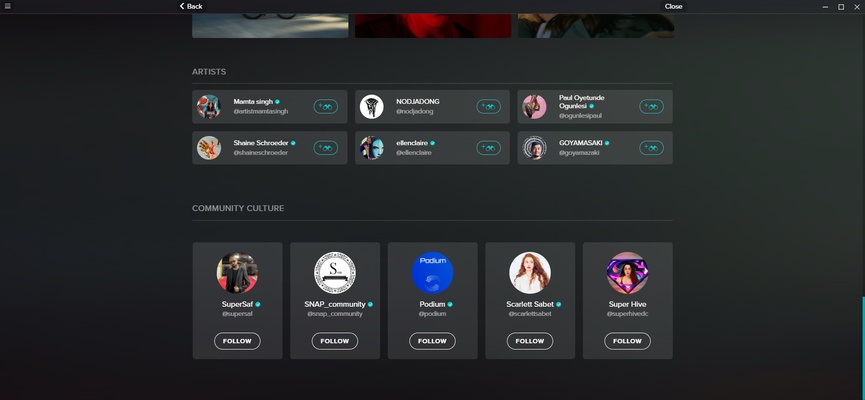Open the Podium profile picture
This screenshot has width=865, height=400.
coord(432,273)
